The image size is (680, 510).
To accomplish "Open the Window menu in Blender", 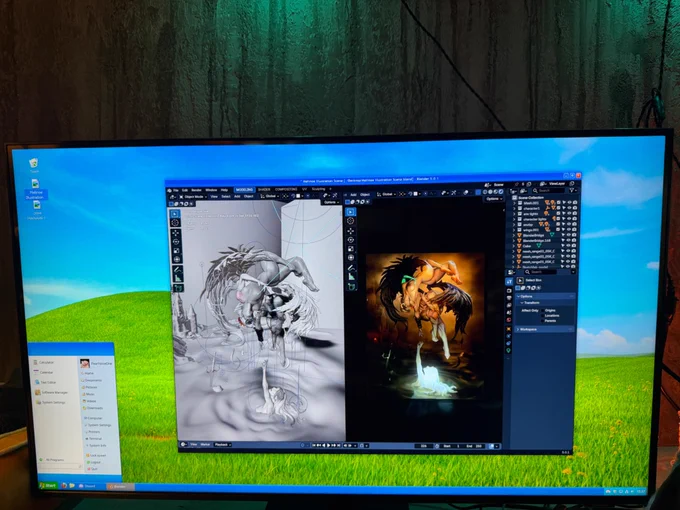I will [x=211, y=190].
